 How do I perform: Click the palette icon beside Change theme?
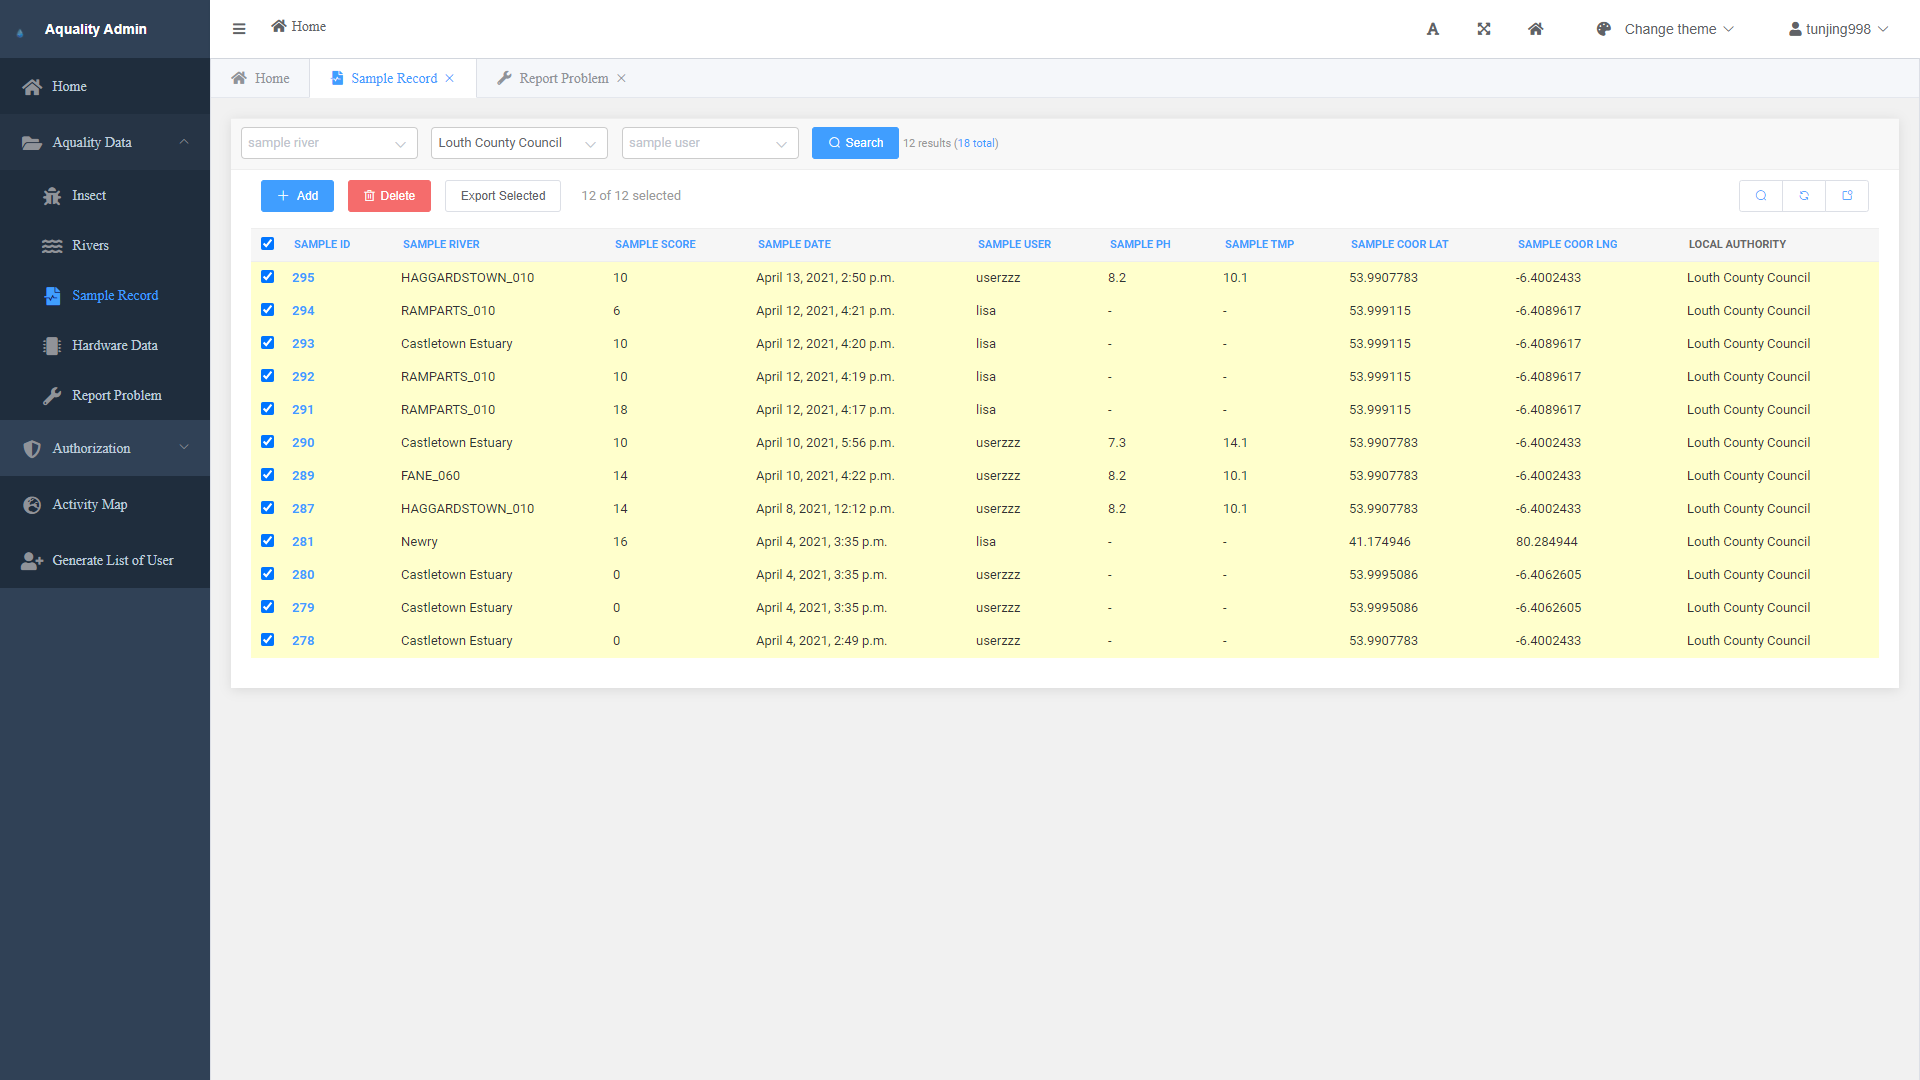coord(1604,29)
